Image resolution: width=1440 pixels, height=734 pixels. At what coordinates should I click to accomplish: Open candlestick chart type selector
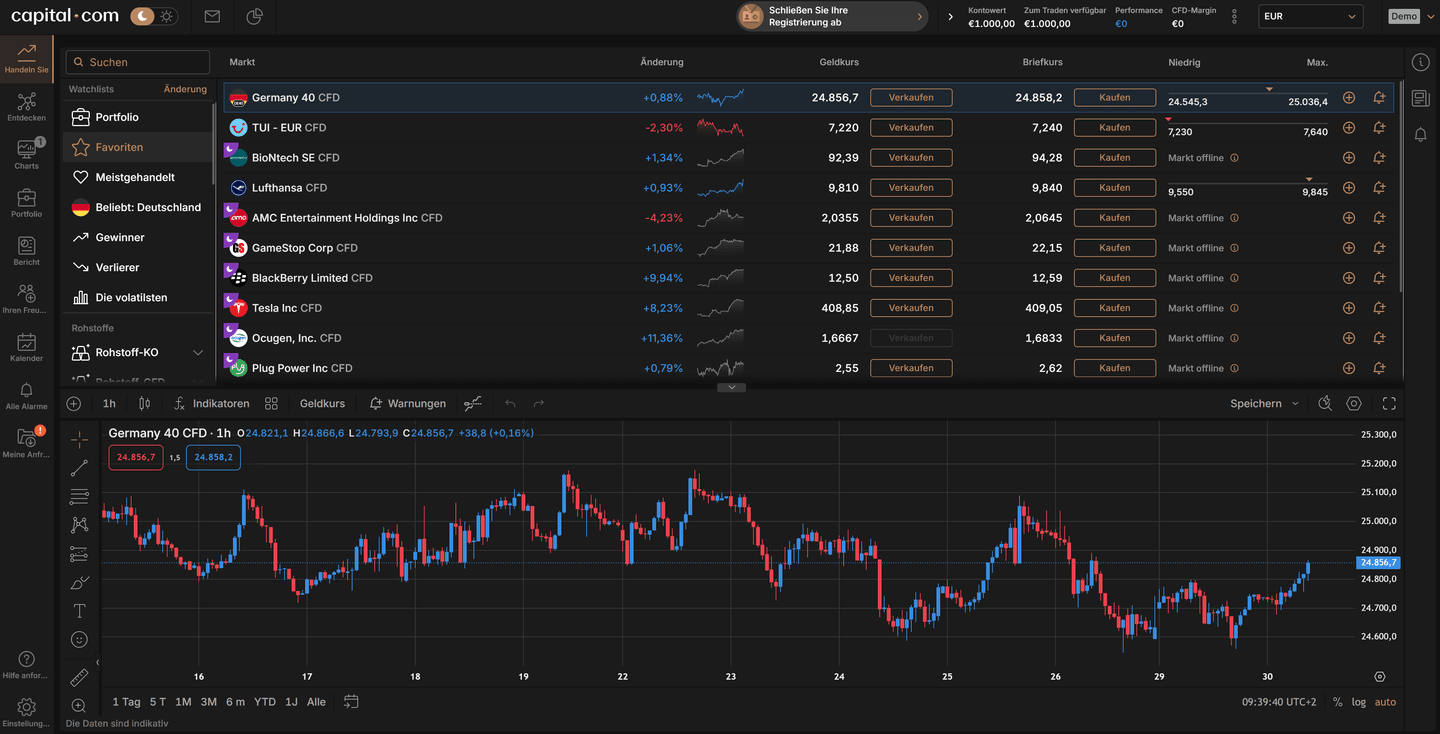click(145, 403)
